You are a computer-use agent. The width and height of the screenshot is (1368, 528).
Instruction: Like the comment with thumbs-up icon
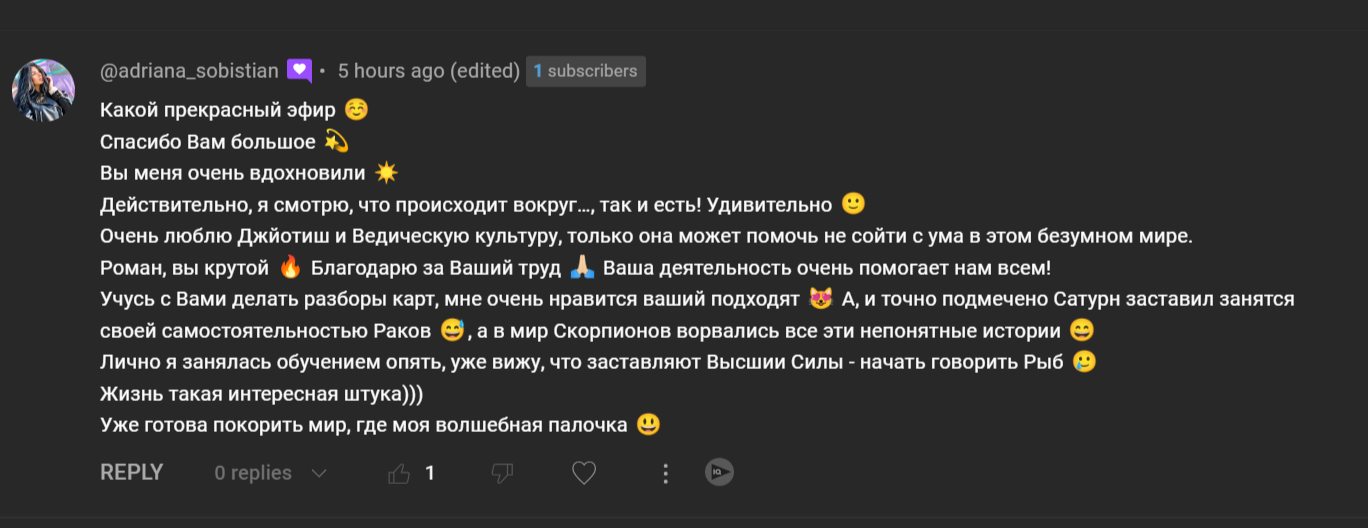pyautogui.click(x=399, y=473)
